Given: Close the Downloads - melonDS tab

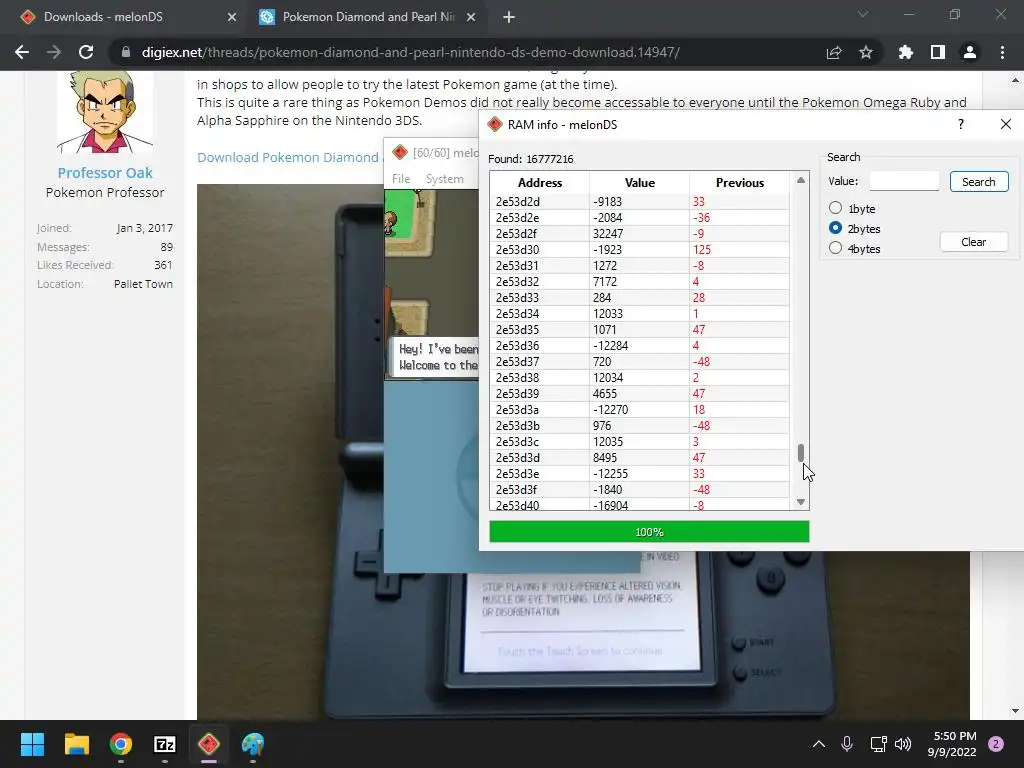Looking at the screenshot, I should [x=232, y=17].
